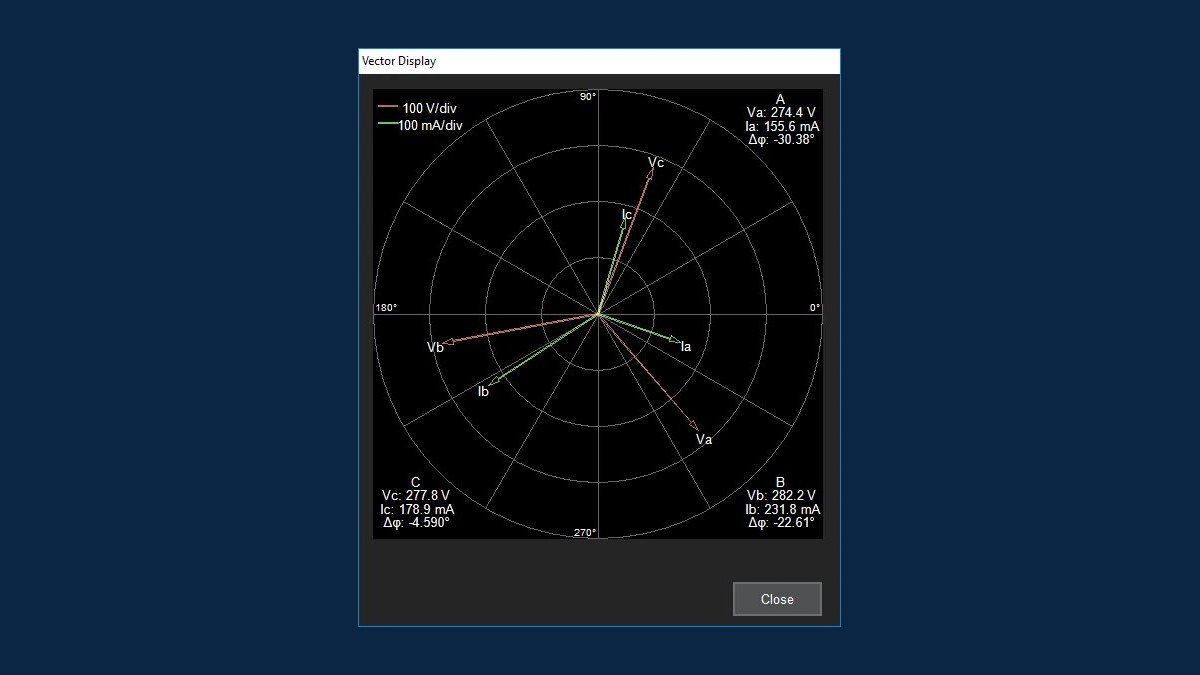Click the Ia: 155.6 mA reading
1200x675 pixels.
coord(782,127)
